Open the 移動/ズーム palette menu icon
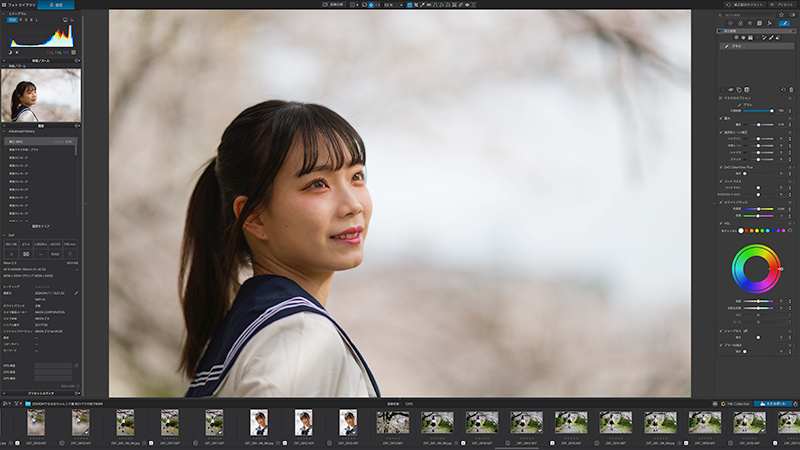800x450 pixels. [78, 61]
